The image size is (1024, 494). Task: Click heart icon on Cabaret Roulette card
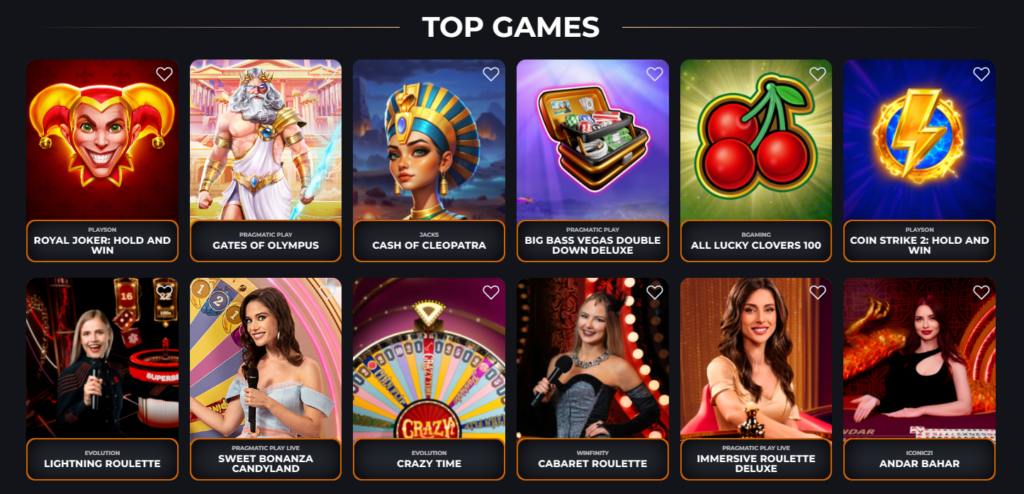coord(654,293)
